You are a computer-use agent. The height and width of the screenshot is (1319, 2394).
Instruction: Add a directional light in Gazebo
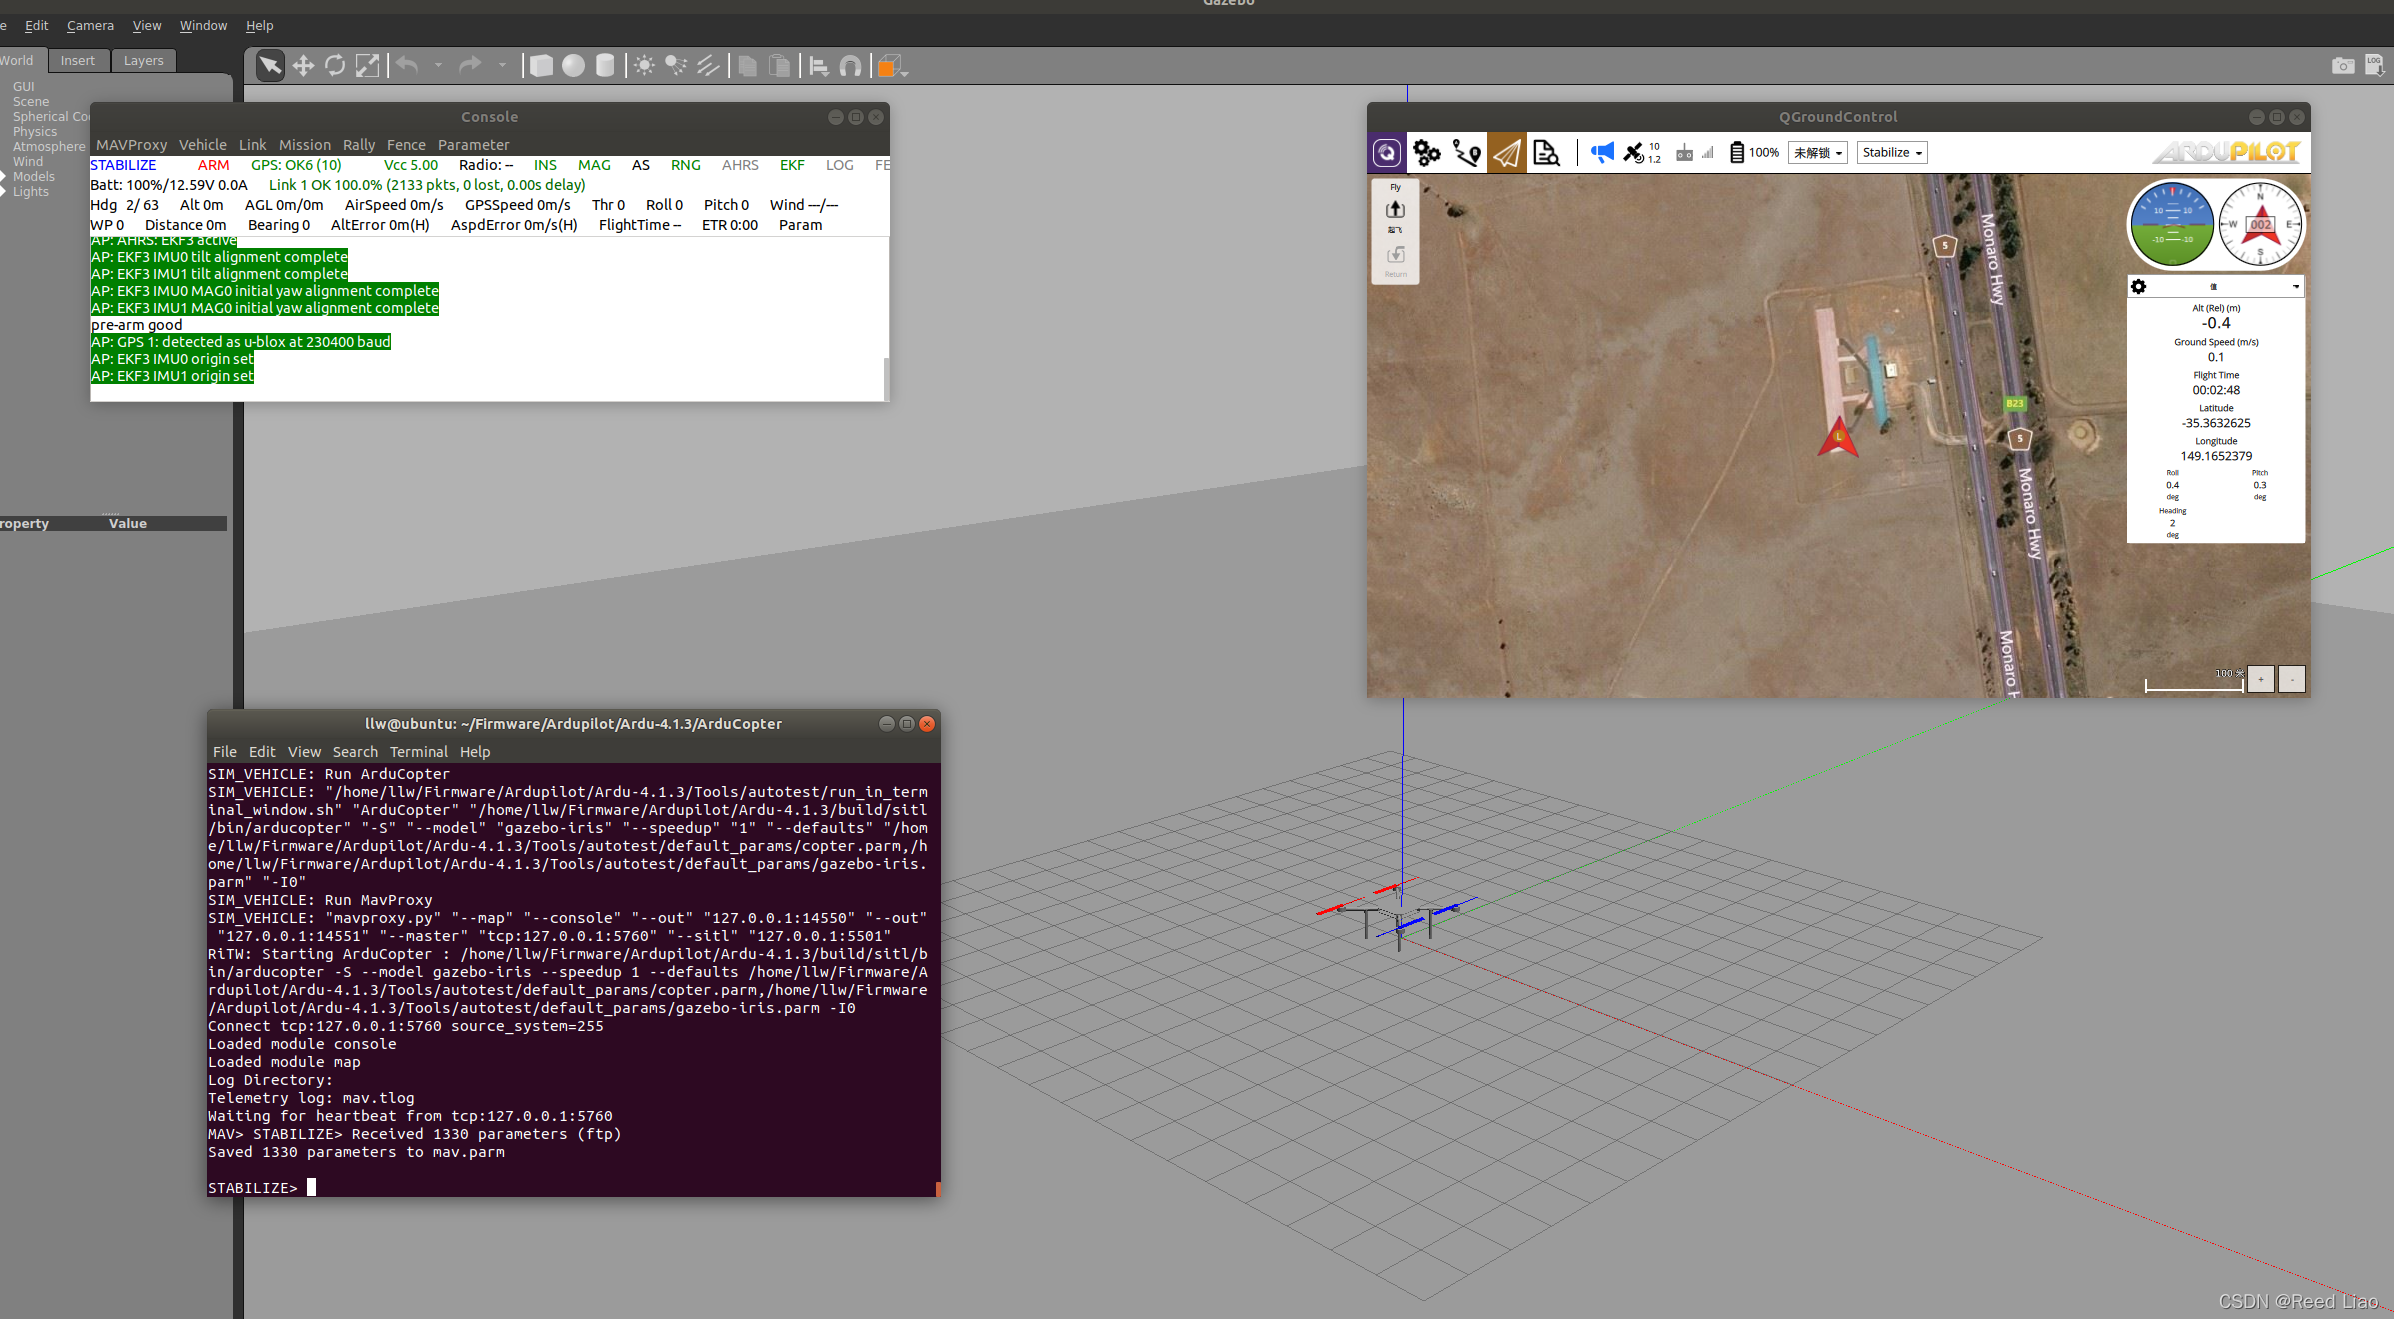click(x=708, y=66)
